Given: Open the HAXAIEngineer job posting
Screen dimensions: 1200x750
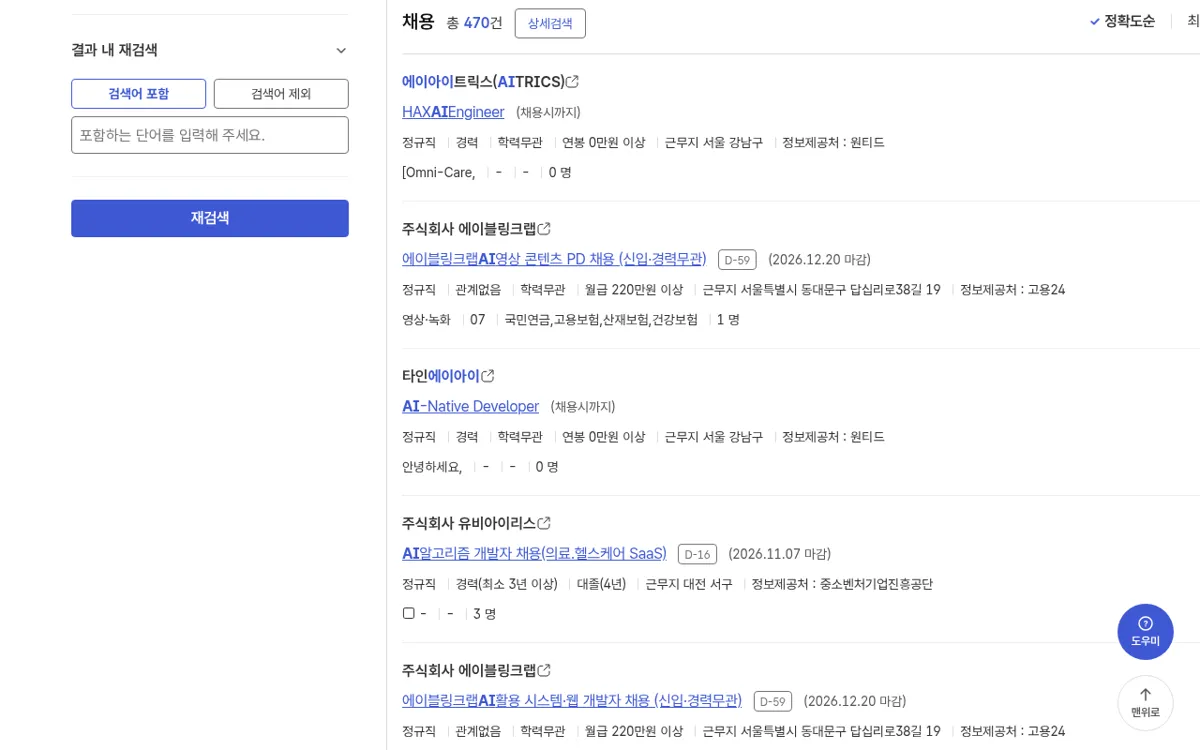Looking at the screenshot, I should pyautogui.click(x=453, y=112).
